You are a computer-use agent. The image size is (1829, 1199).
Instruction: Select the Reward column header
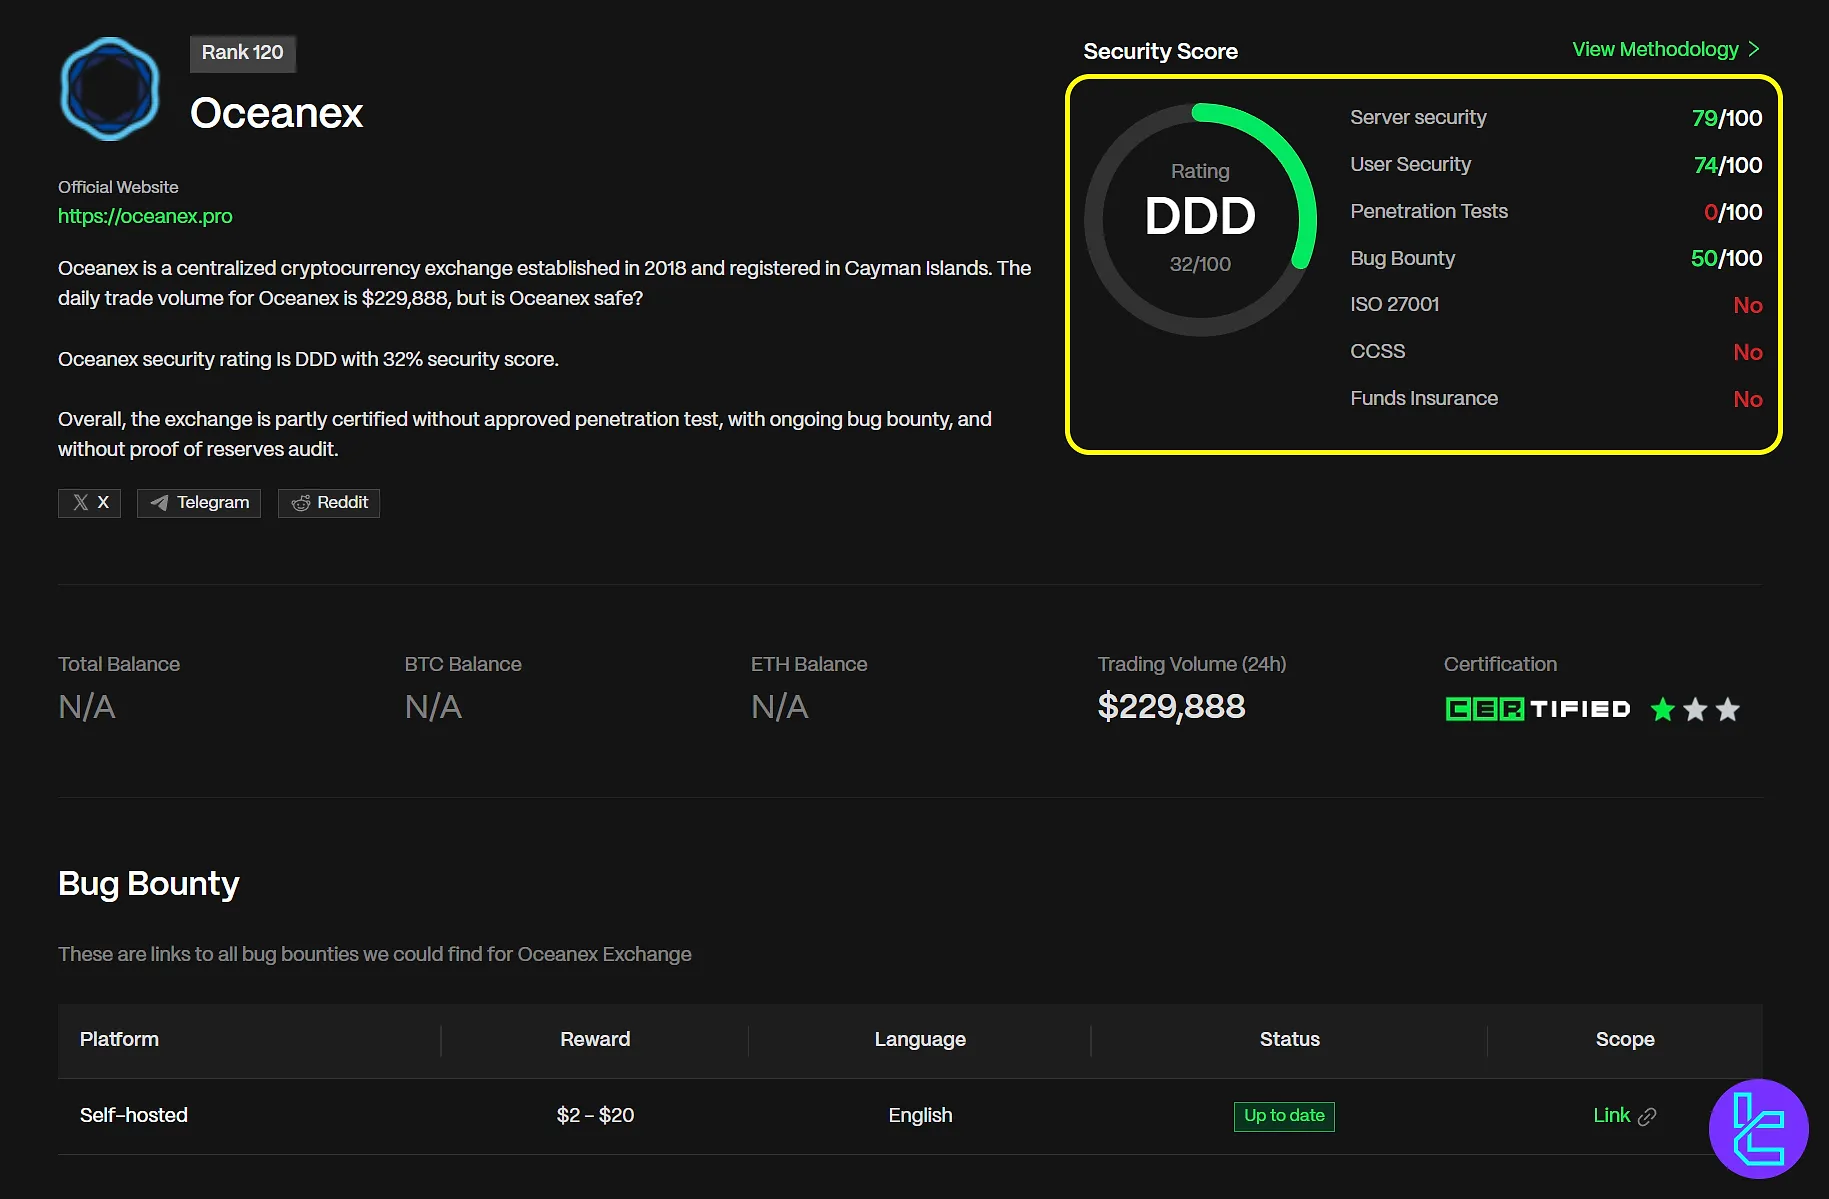(x=595, y=1039)
